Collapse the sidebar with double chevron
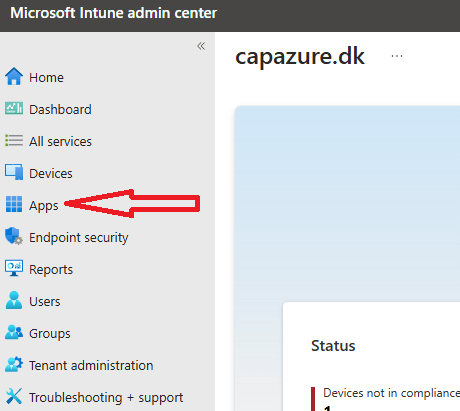This screenshot has height=411, width=460. (x=201, y=46)
